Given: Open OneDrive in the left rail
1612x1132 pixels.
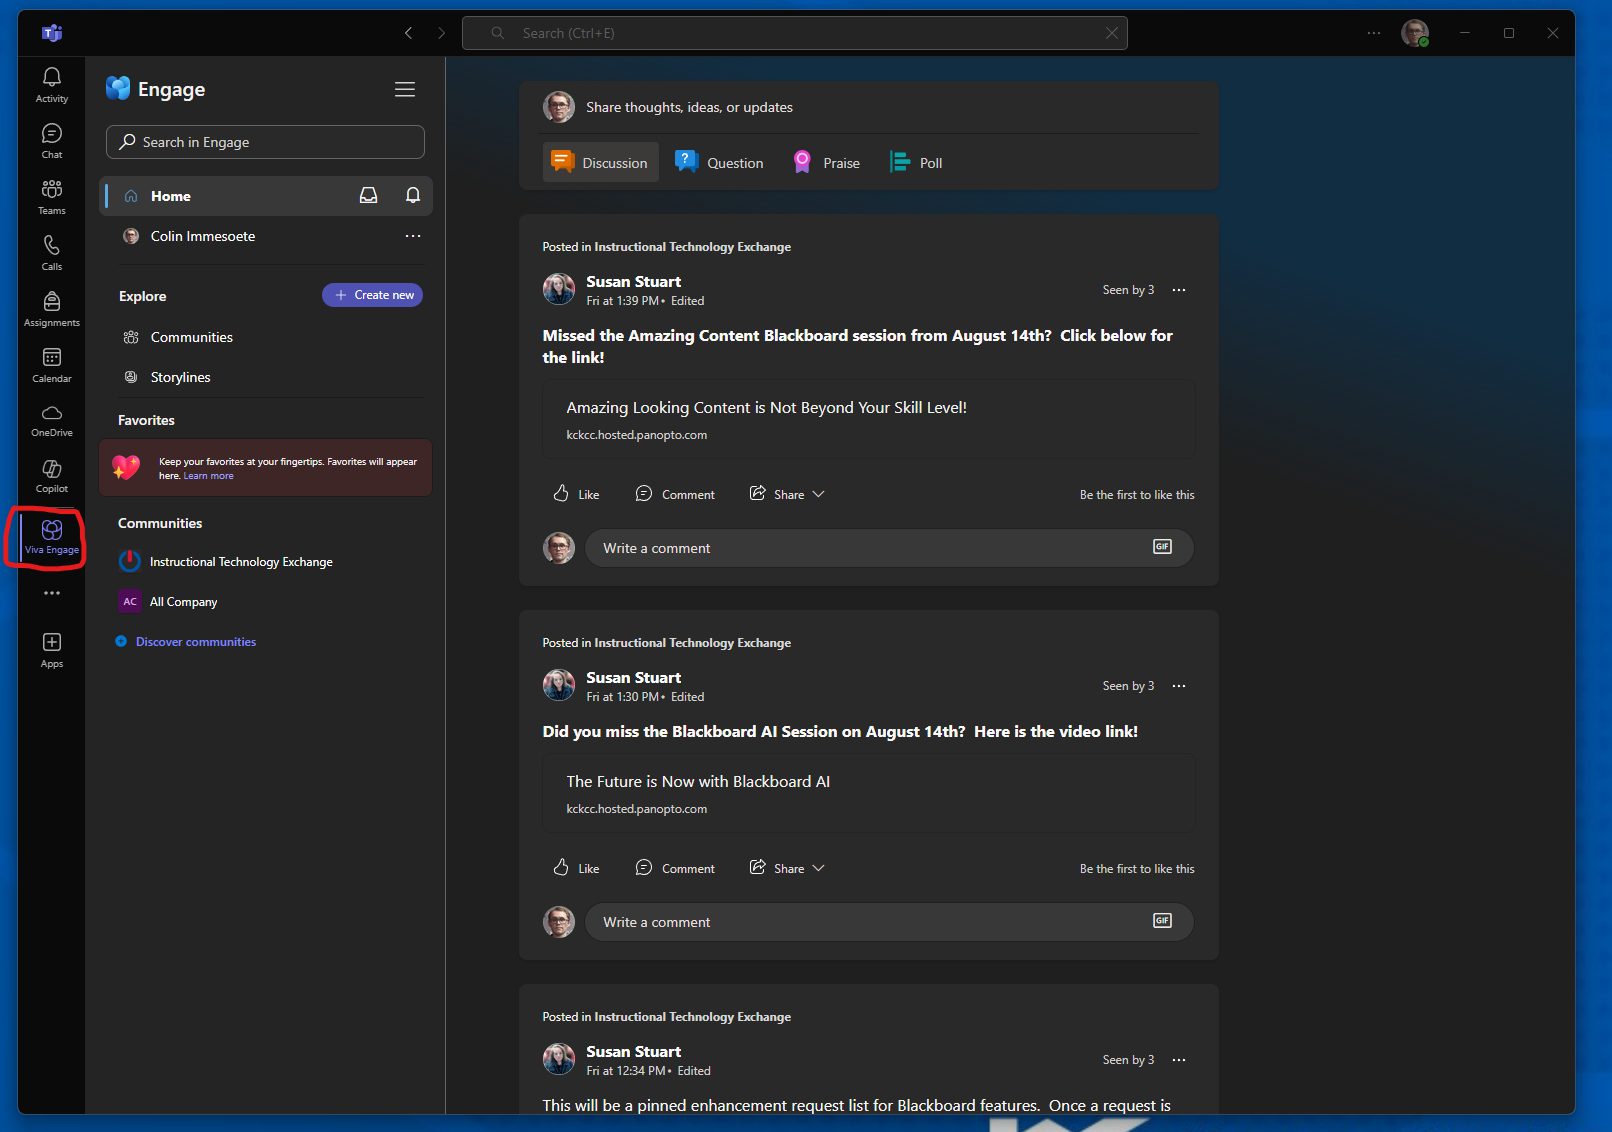Looking at the screenshot, I should pyautogui.click(x=52, y=420).
